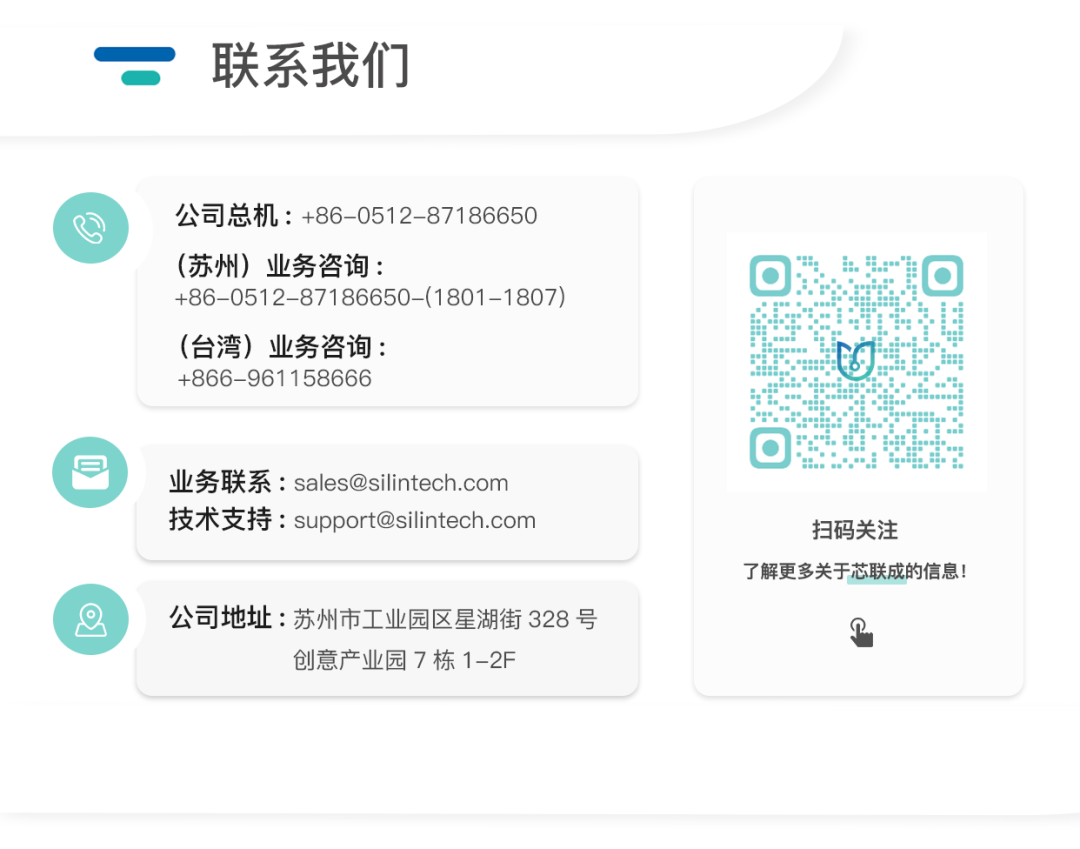The height and width of the screenshot is (849, 1080).
Task: Click the (台湾) 业务咨询 label
Action: point(282,346)
